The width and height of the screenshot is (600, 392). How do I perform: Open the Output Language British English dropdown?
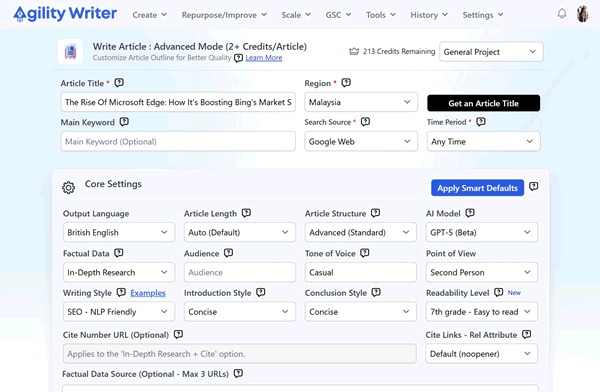pyautogui.click(x=119, y=232)
